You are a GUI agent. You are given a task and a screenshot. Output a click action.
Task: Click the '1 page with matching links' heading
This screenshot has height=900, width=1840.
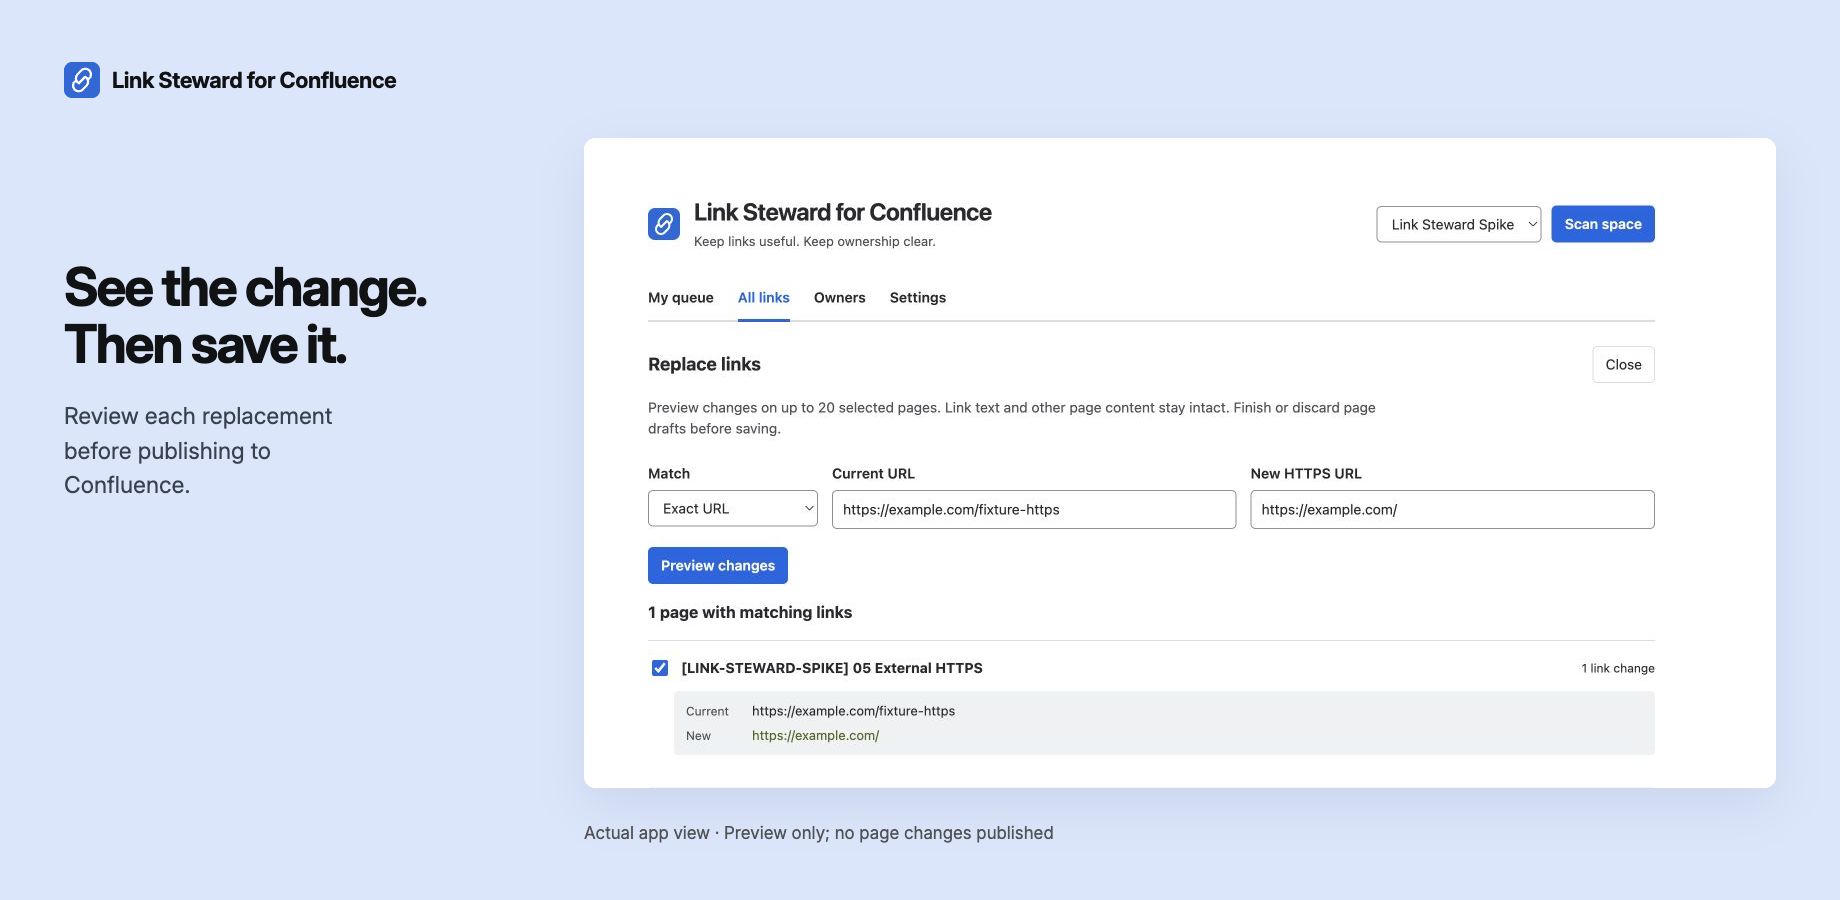point(750,612)
